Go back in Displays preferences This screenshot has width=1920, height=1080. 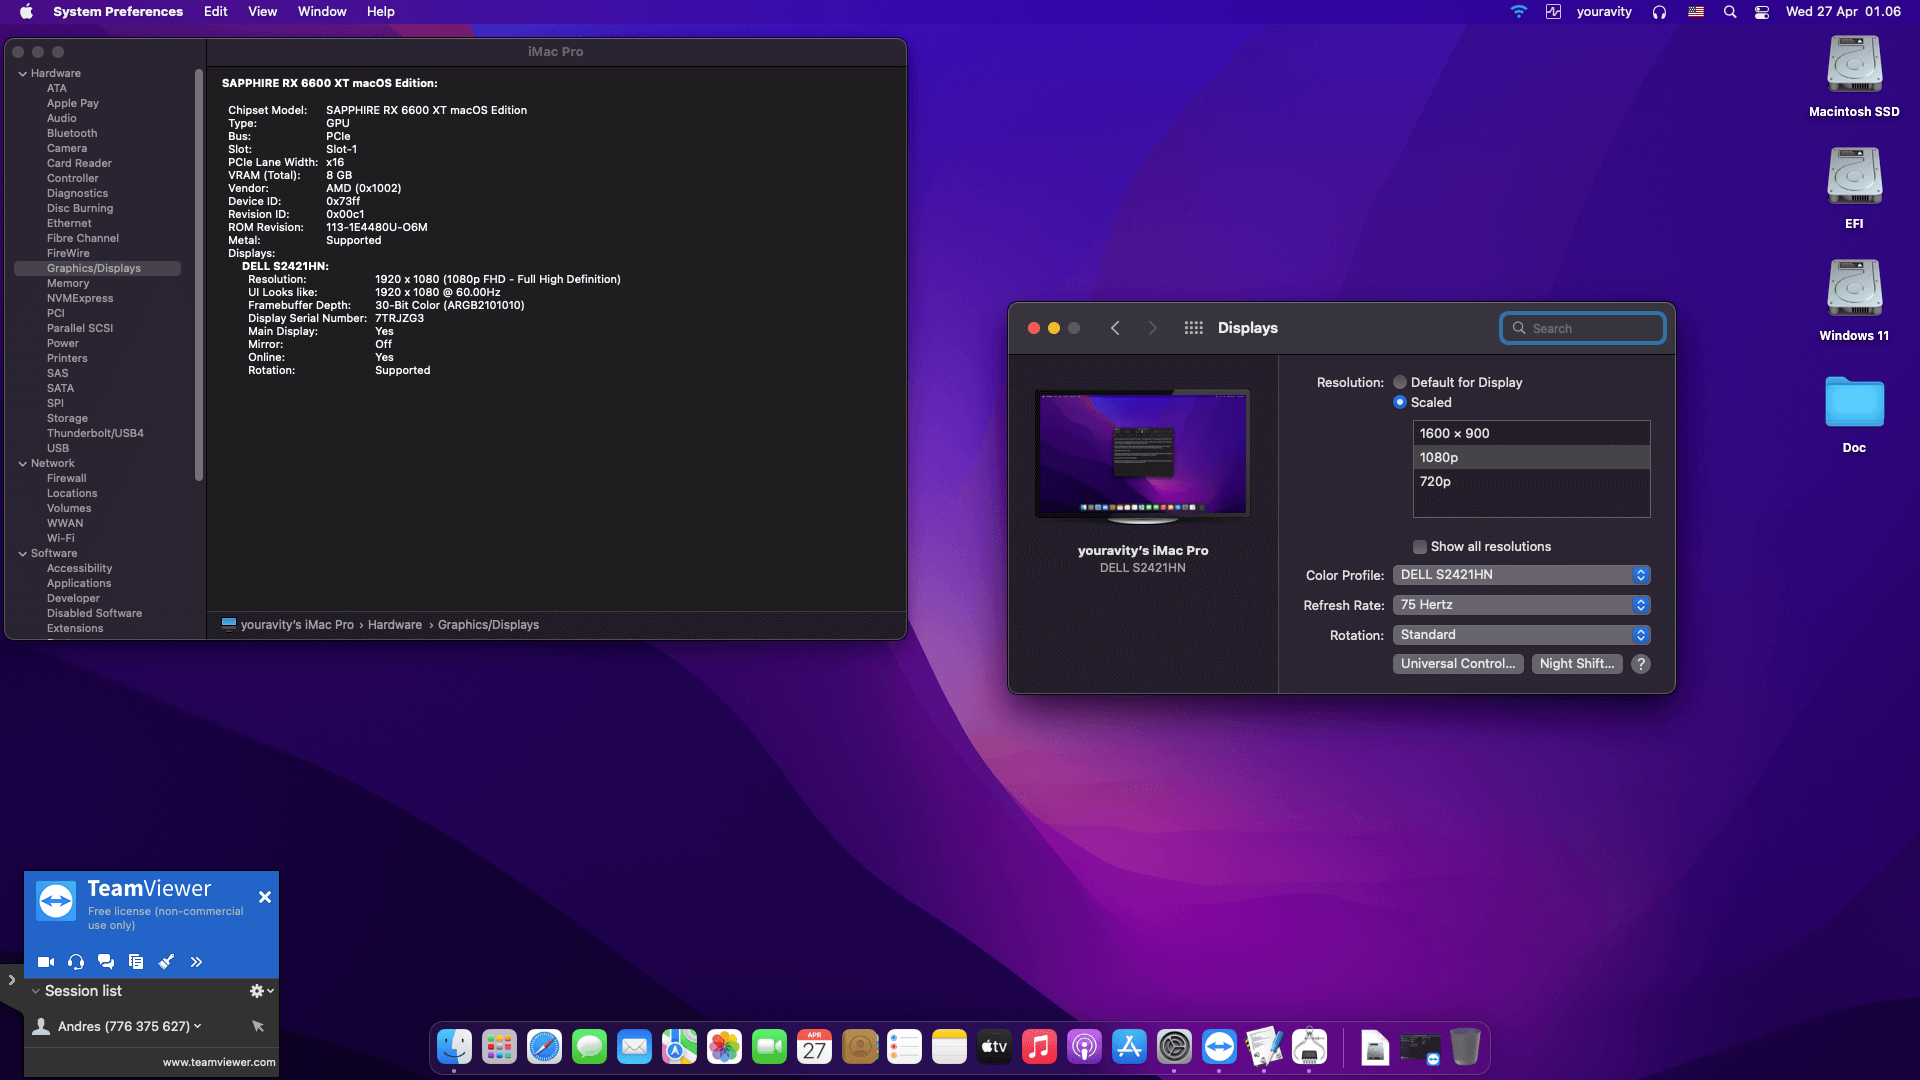pos(1115,328)
